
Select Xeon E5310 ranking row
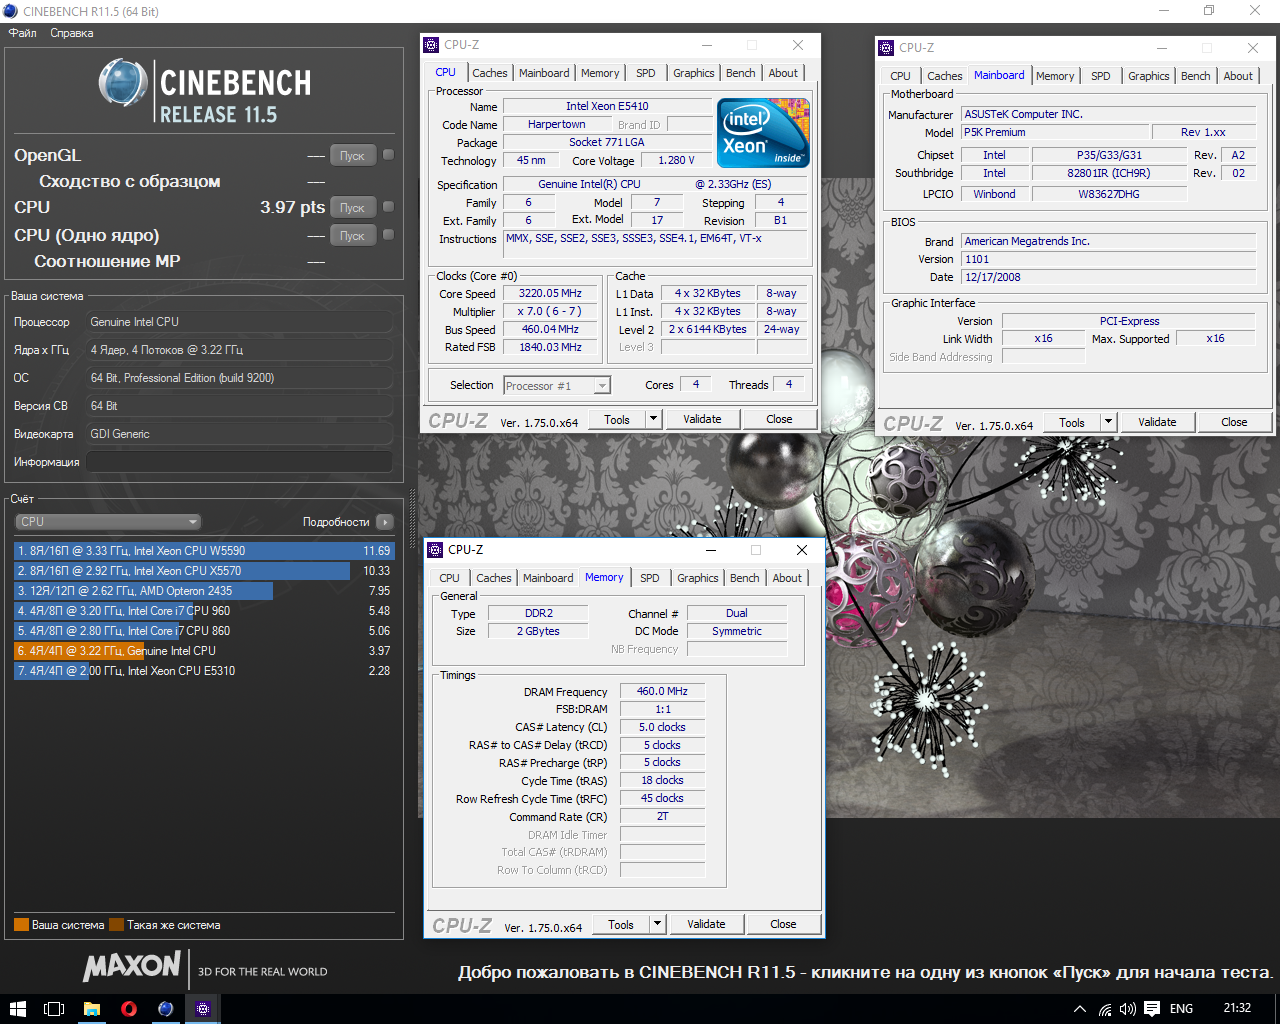pyautogui.click(x=204, y=671)
